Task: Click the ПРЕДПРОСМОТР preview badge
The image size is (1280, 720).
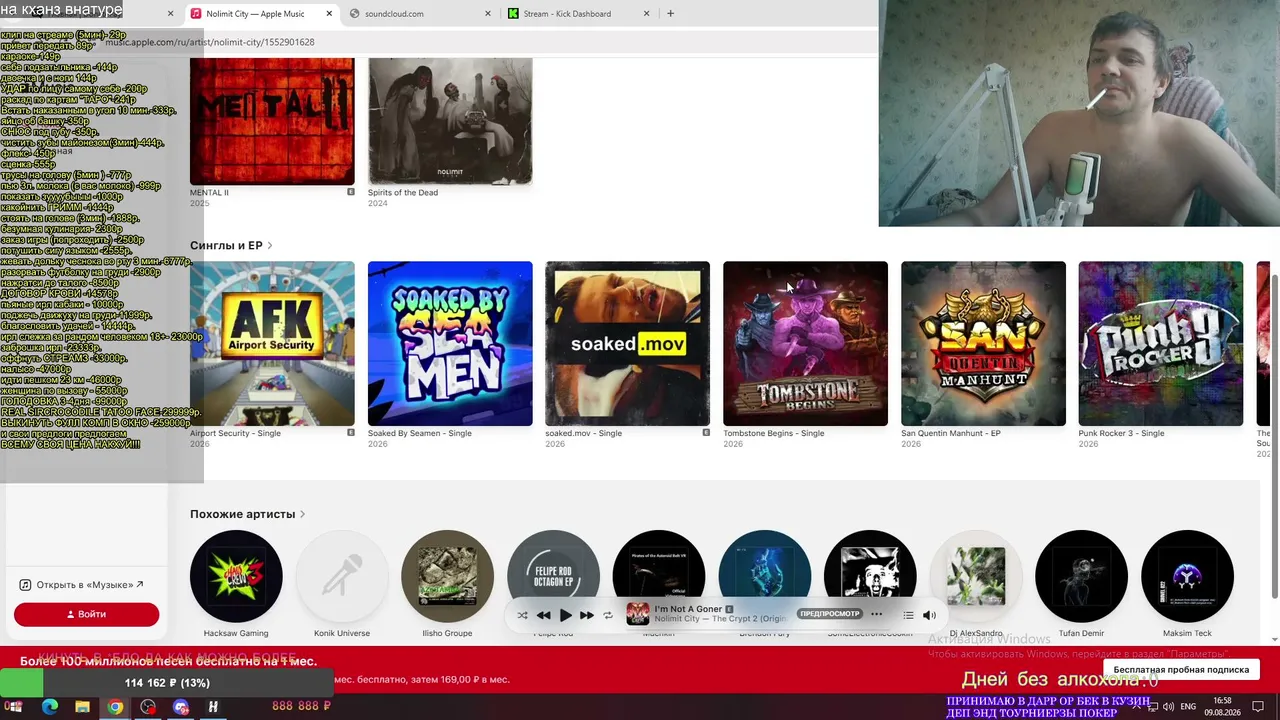Action: point(830,614)
